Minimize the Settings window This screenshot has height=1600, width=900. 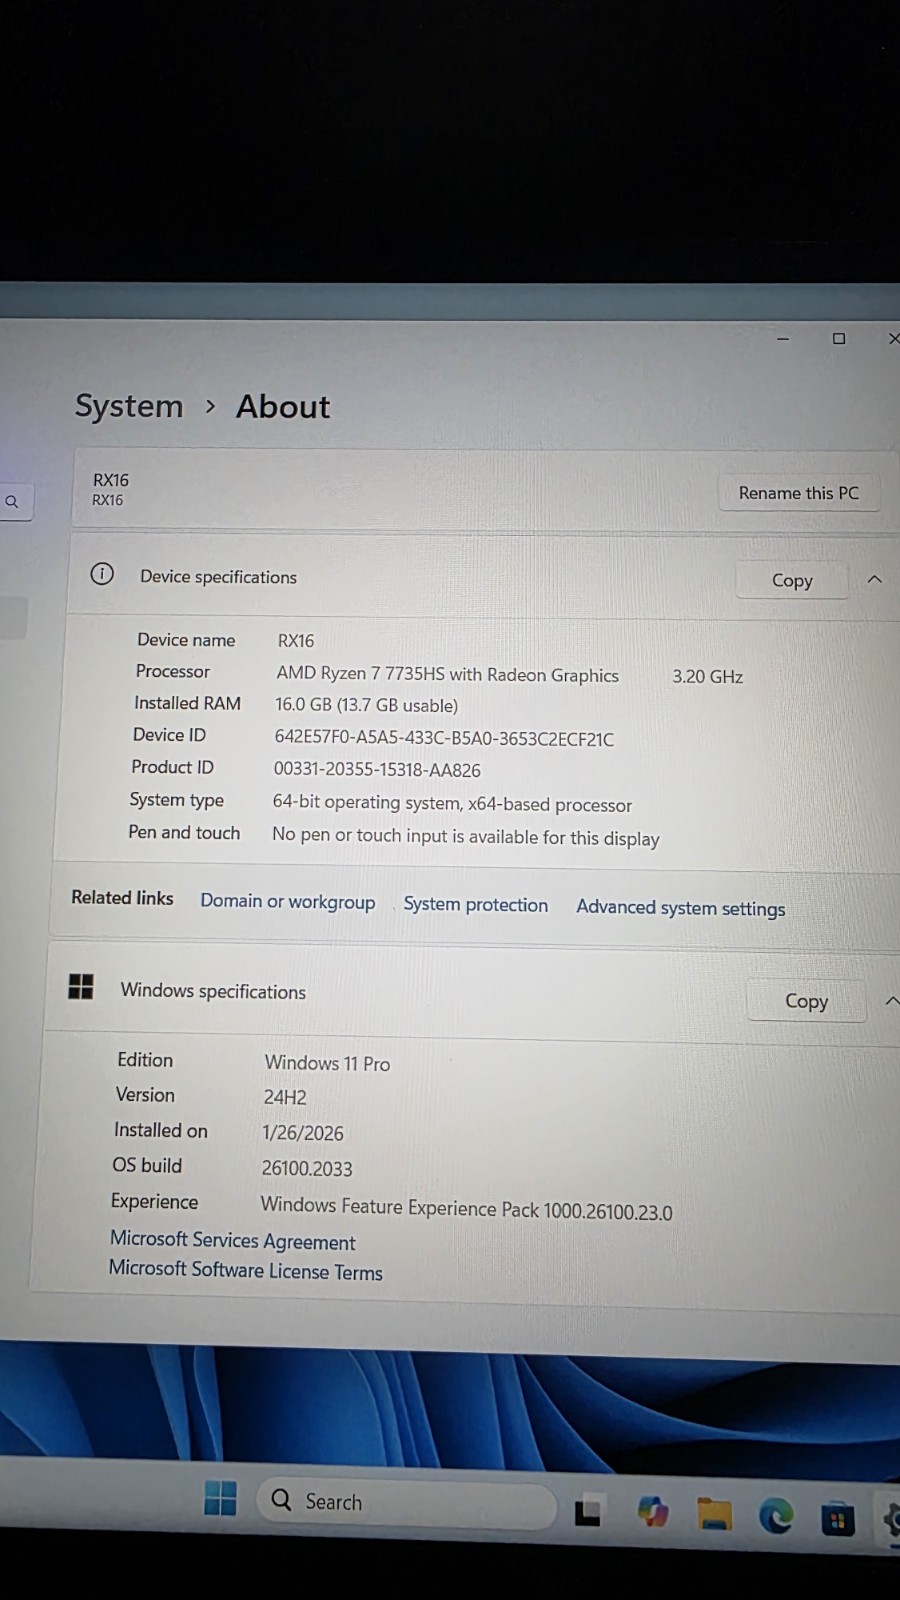click(x=783, y=339)
